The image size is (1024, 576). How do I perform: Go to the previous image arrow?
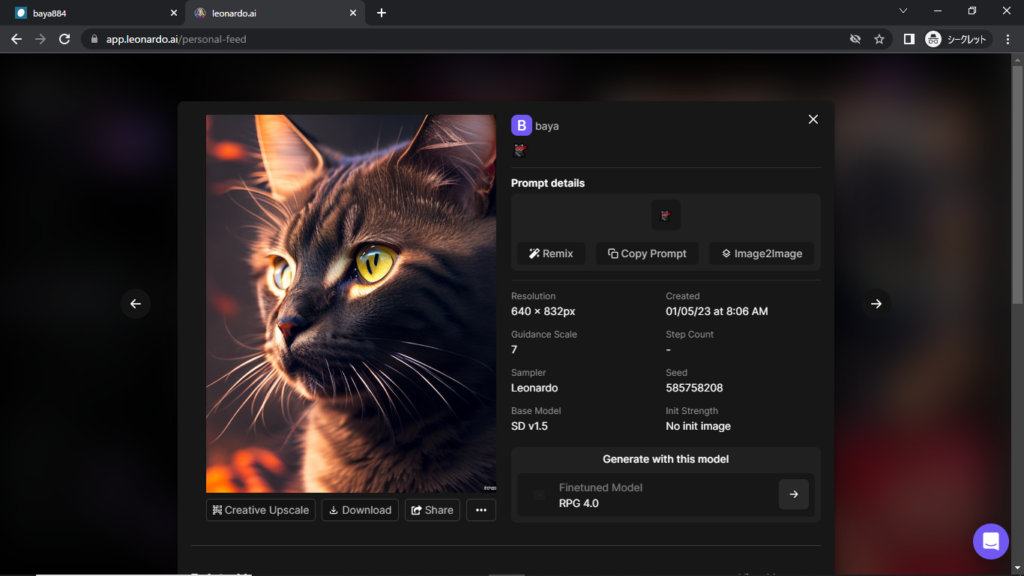click(136, 304)
